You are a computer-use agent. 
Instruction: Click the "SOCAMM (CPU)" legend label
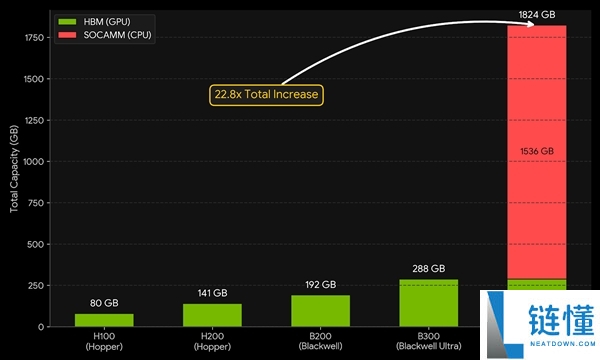117,35
